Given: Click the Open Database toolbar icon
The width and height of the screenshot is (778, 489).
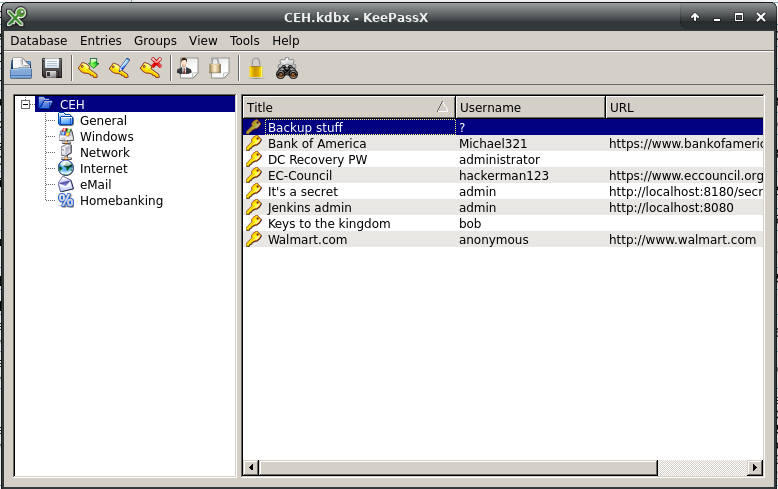Looking at the screenshot, I should coord(22,68).
